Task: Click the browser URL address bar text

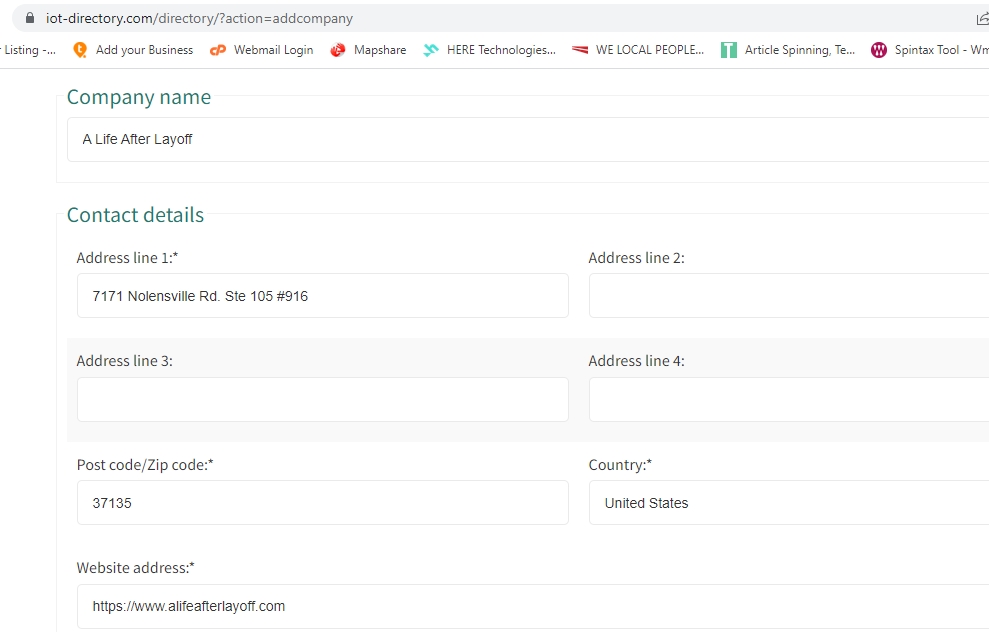Action: click(200, 18)
